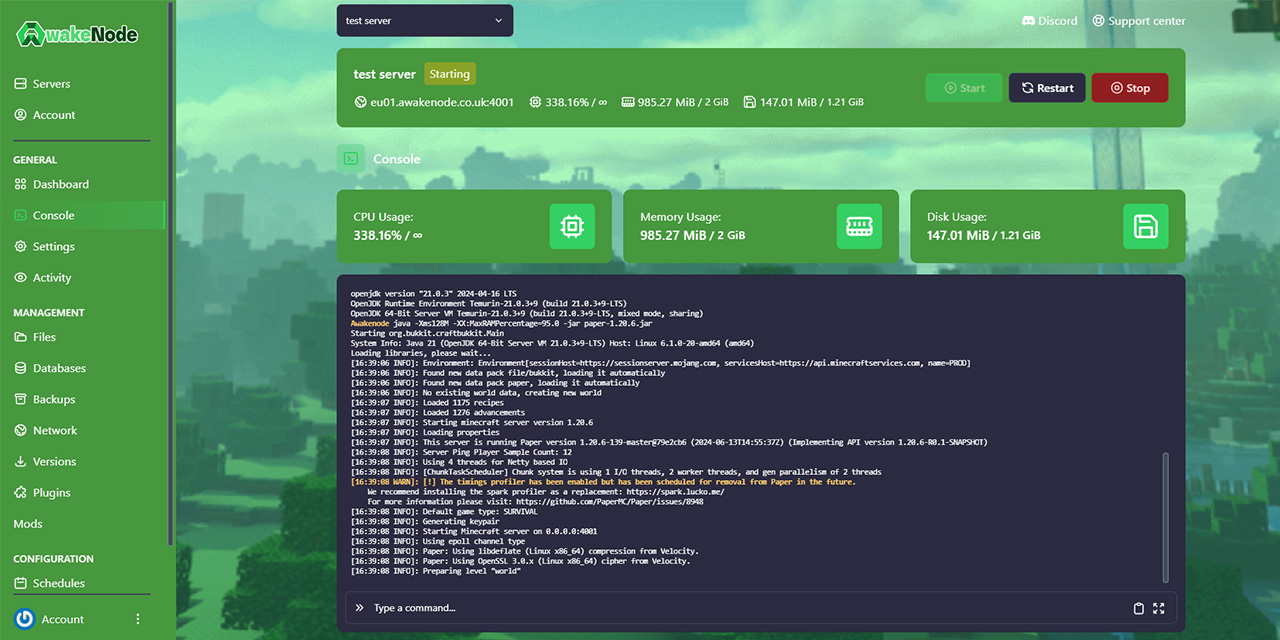Viewport: 1280px width, 640px height.
Task: Click the console output scrollbar
Action: tap(1165, 515)
